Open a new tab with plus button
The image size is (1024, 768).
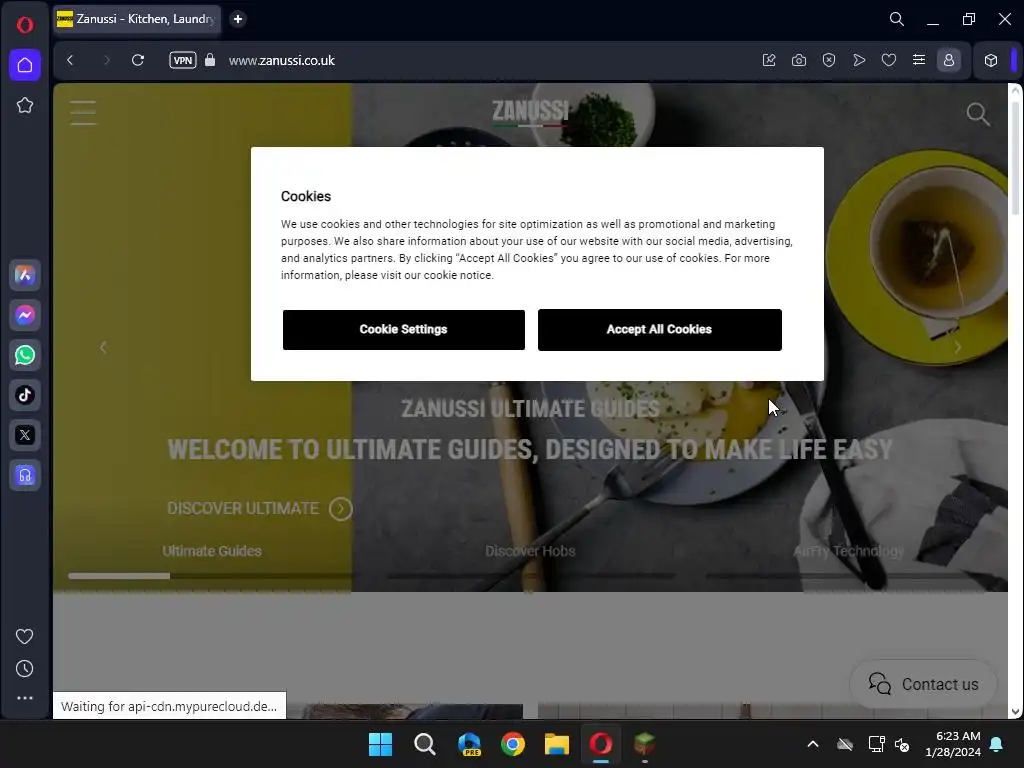point(238,19)
